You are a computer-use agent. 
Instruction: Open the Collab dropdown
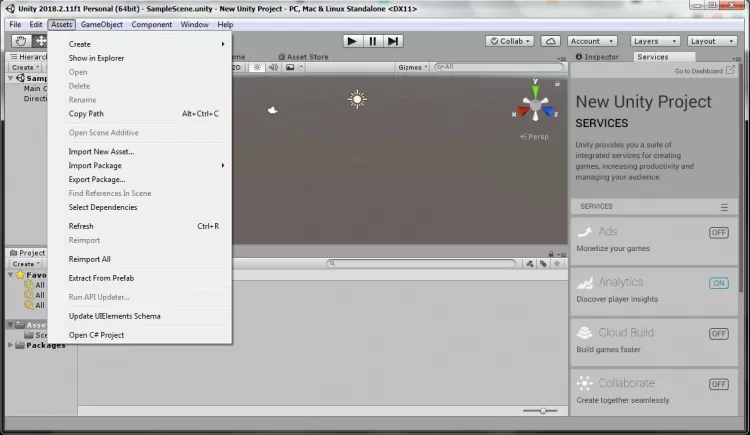[510, 41]
